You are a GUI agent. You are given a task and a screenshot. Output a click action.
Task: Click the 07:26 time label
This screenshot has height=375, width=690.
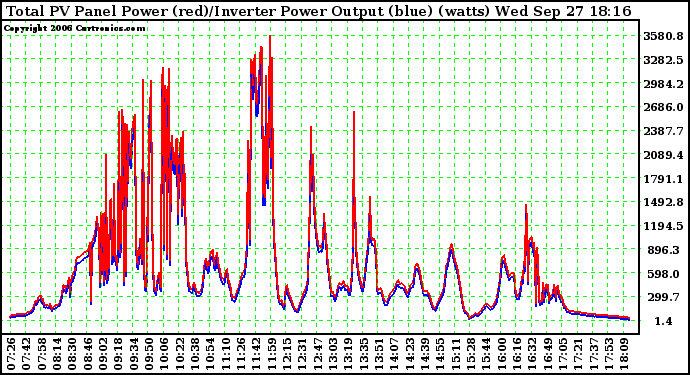click(x=11, y=354)
